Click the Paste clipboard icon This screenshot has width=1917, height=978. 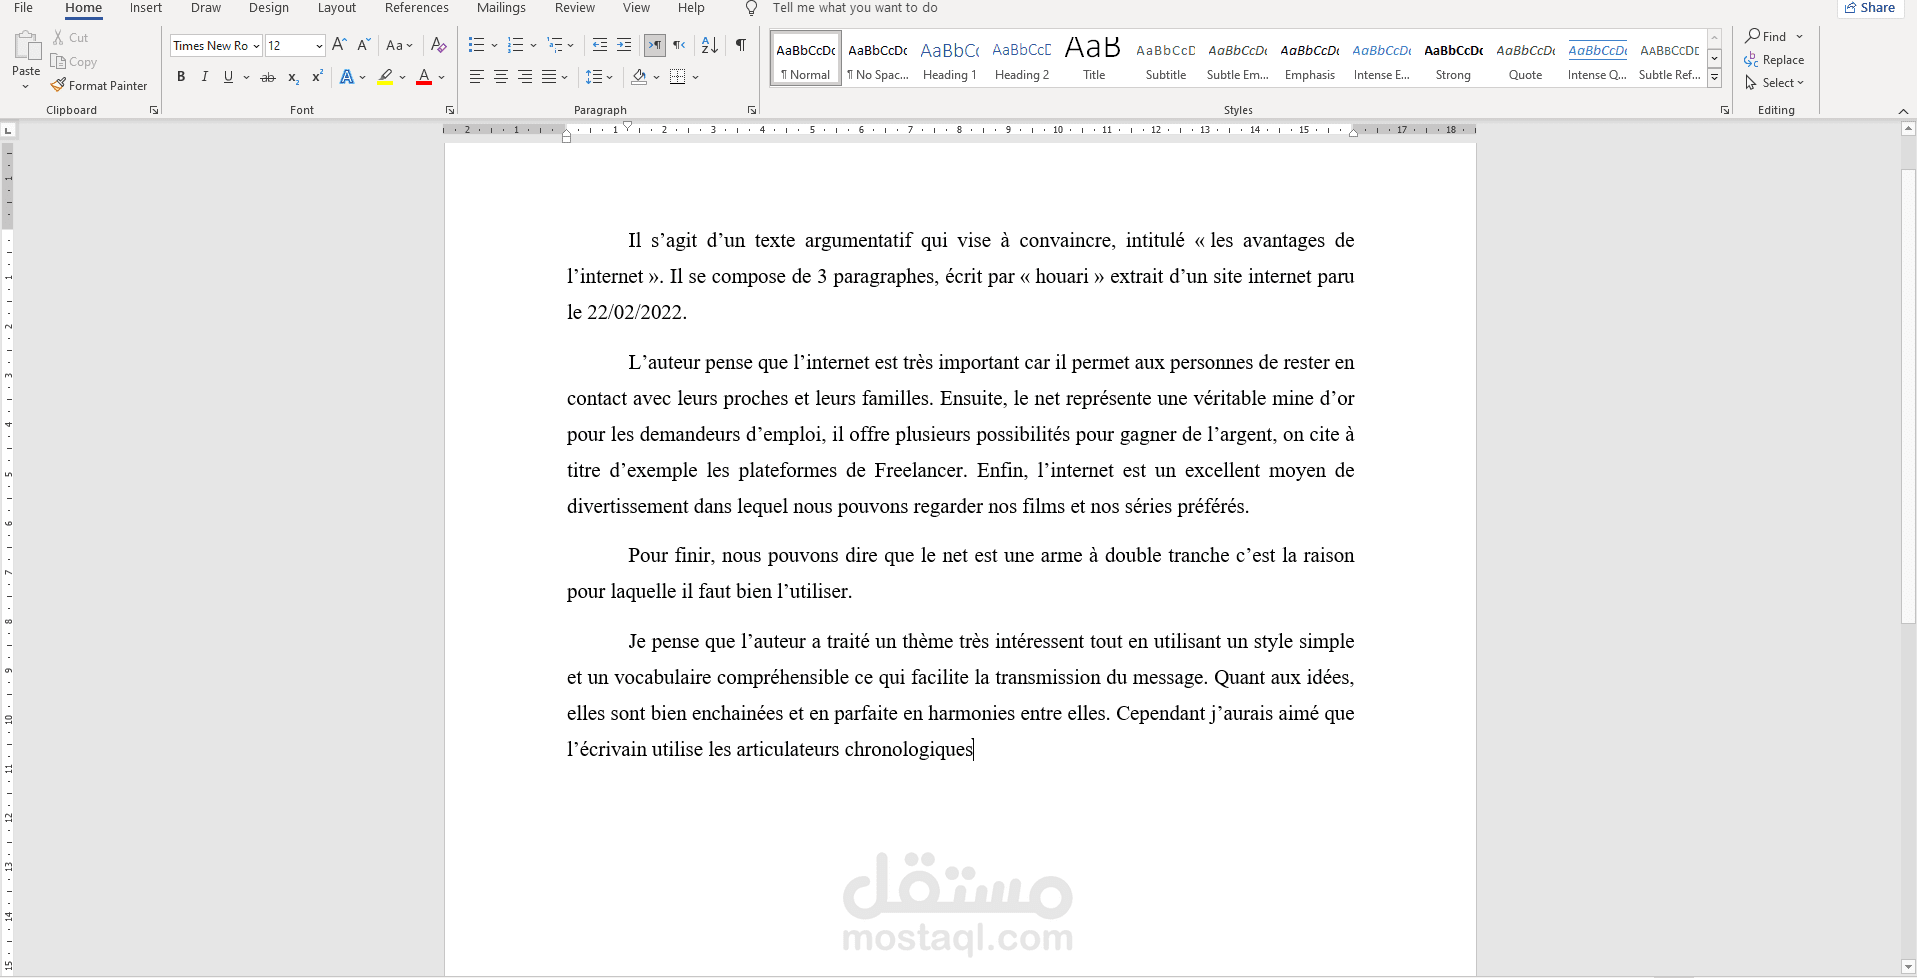(27, 46)
